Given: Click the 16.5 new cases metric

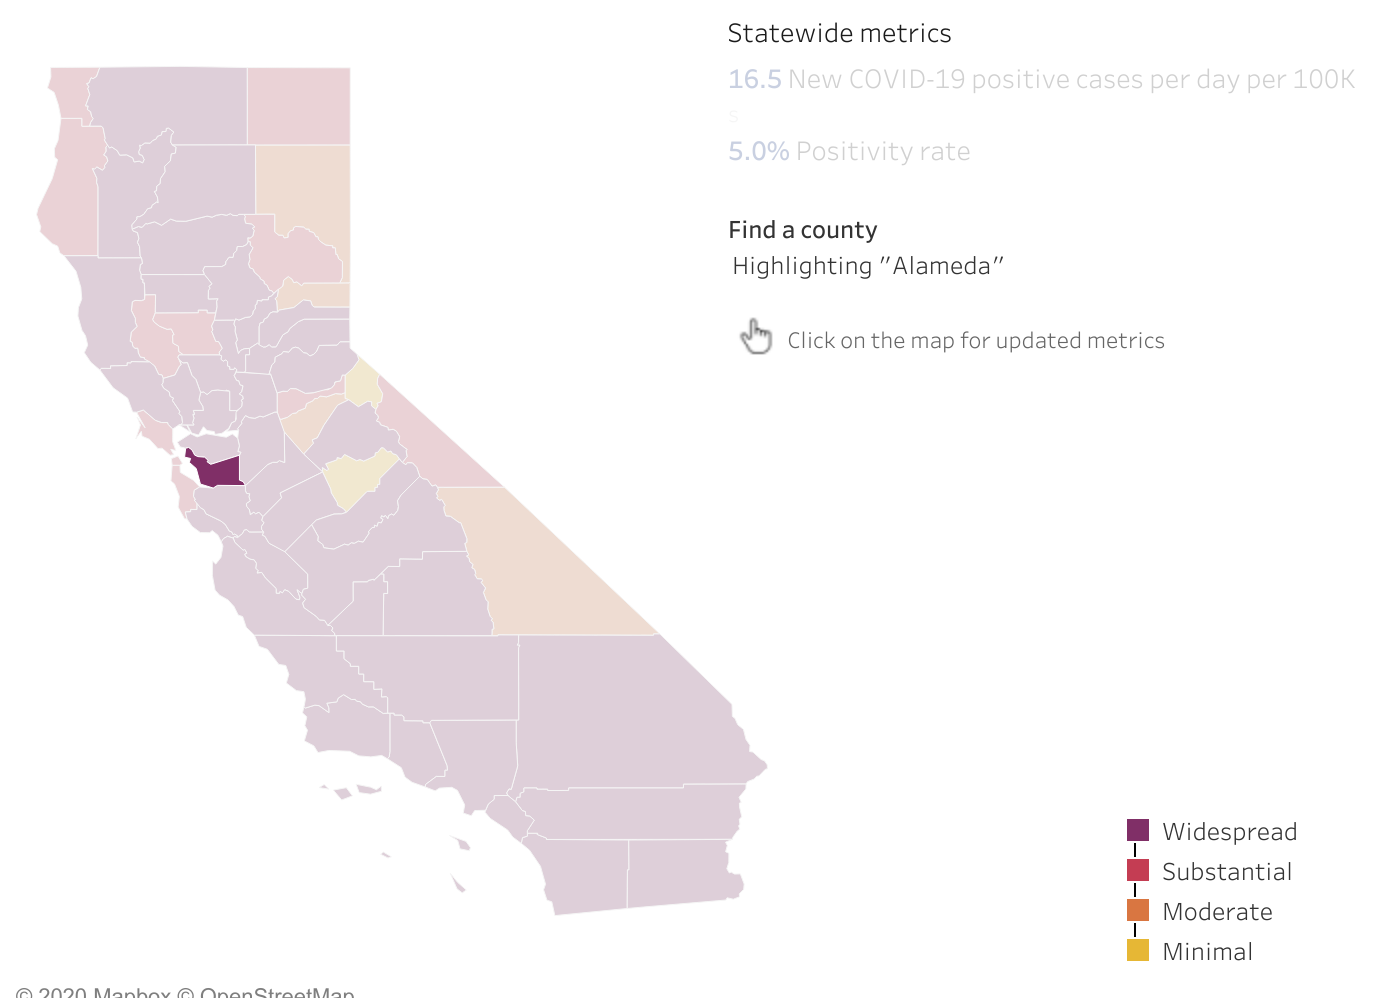Looking at the screenshot, I should point(755,79).
